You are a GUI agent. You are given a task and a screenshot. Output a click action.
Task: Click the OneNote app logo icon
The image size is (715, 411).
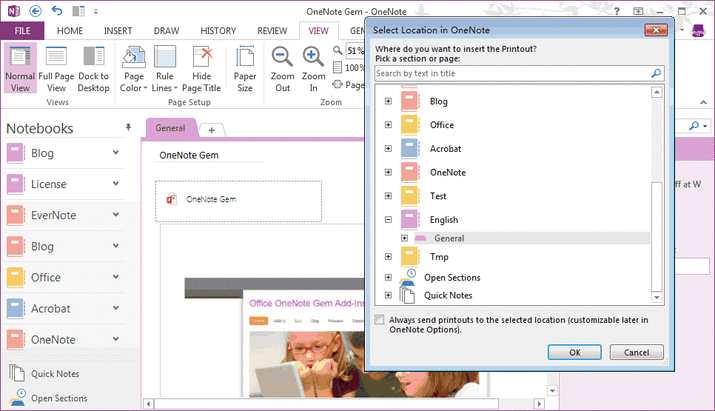tap(14, 11)
